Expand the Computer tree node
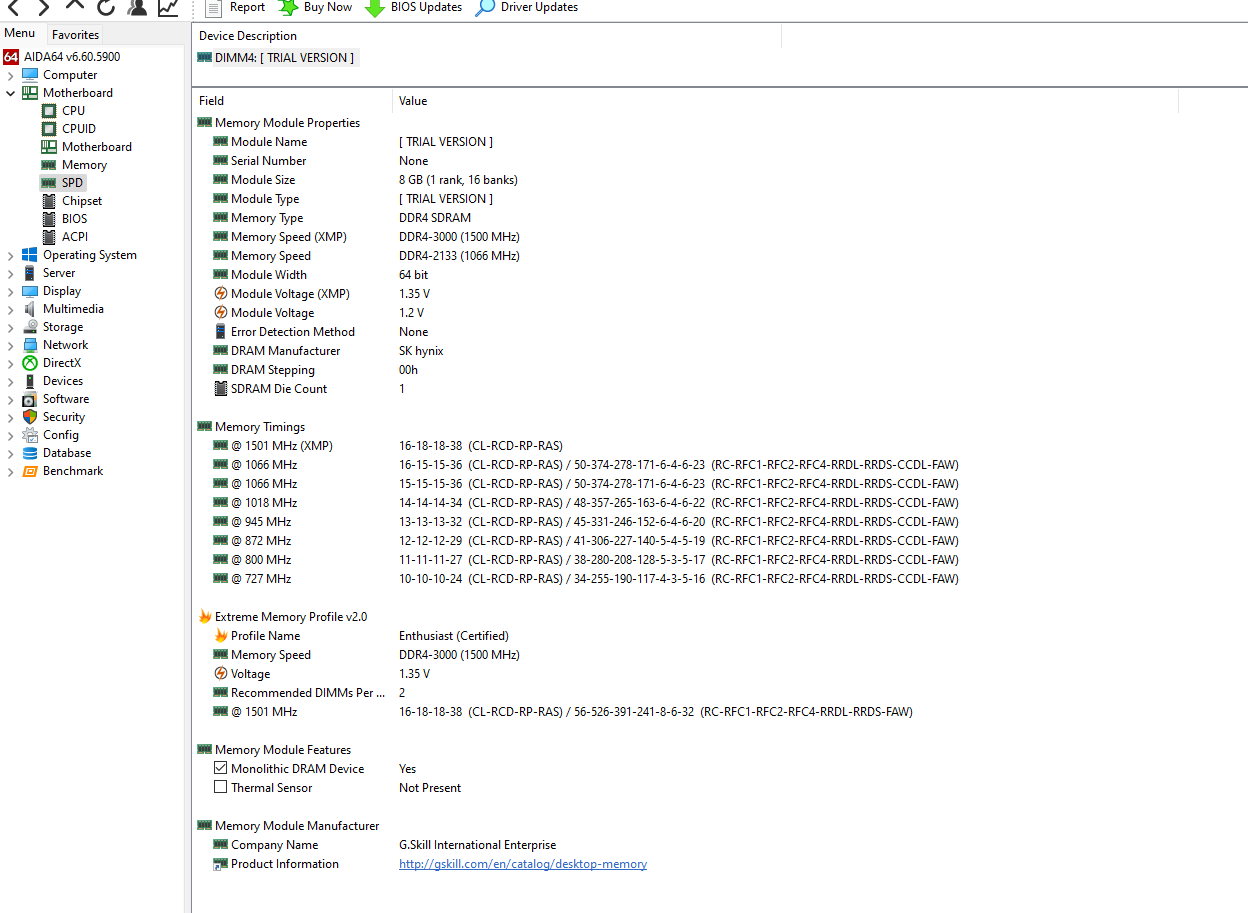 [11, 75]
